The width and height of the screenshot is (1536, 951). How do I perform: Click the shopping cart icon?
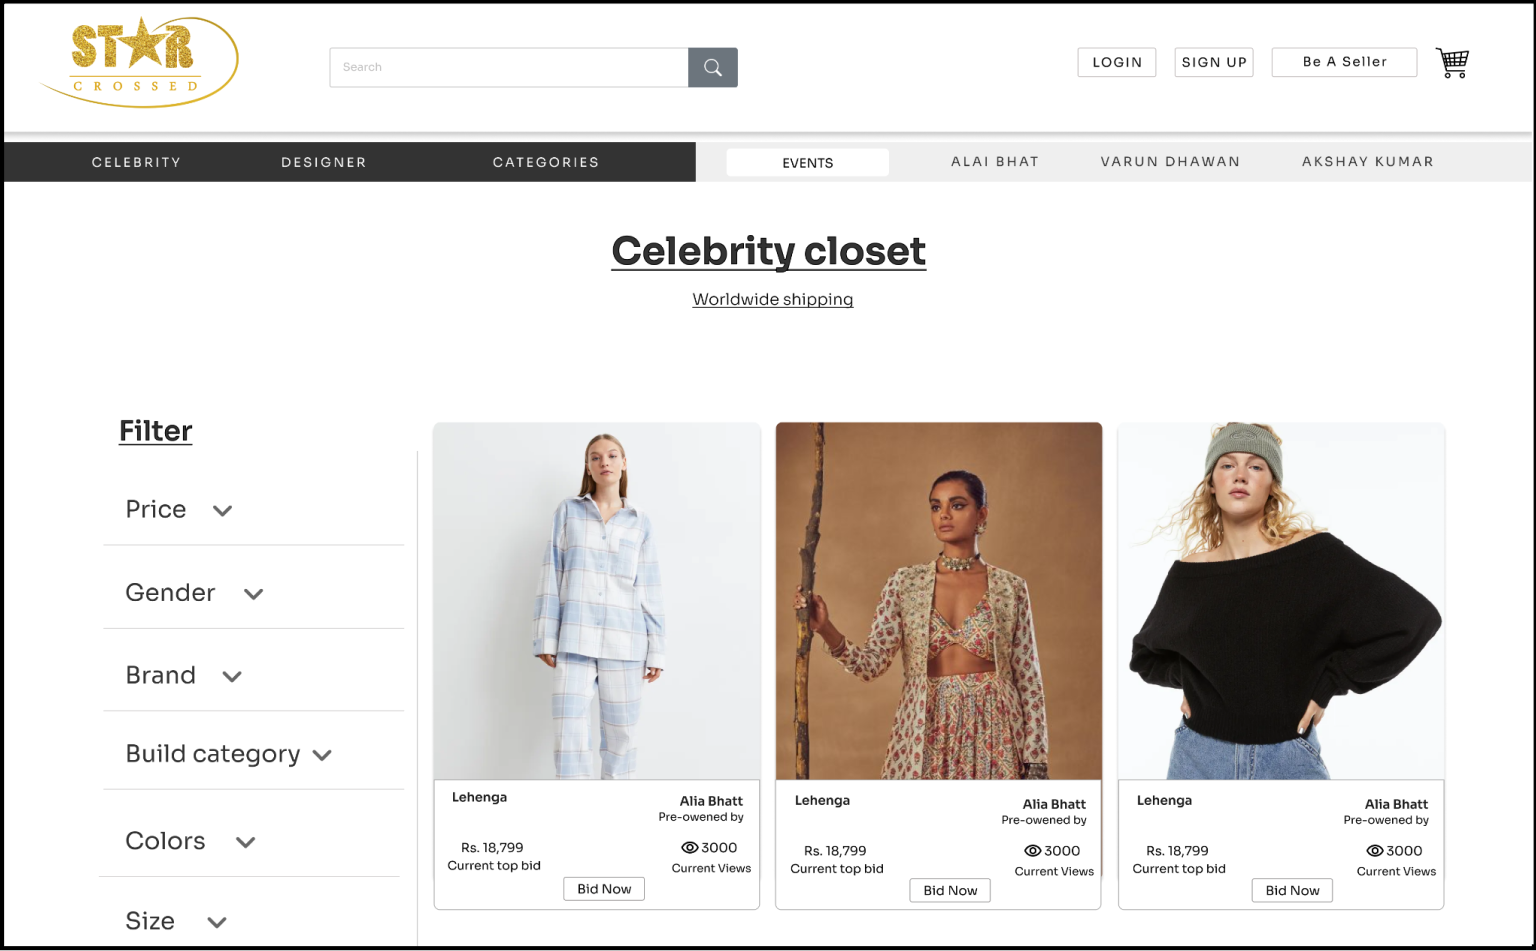tap(1452, 63)
